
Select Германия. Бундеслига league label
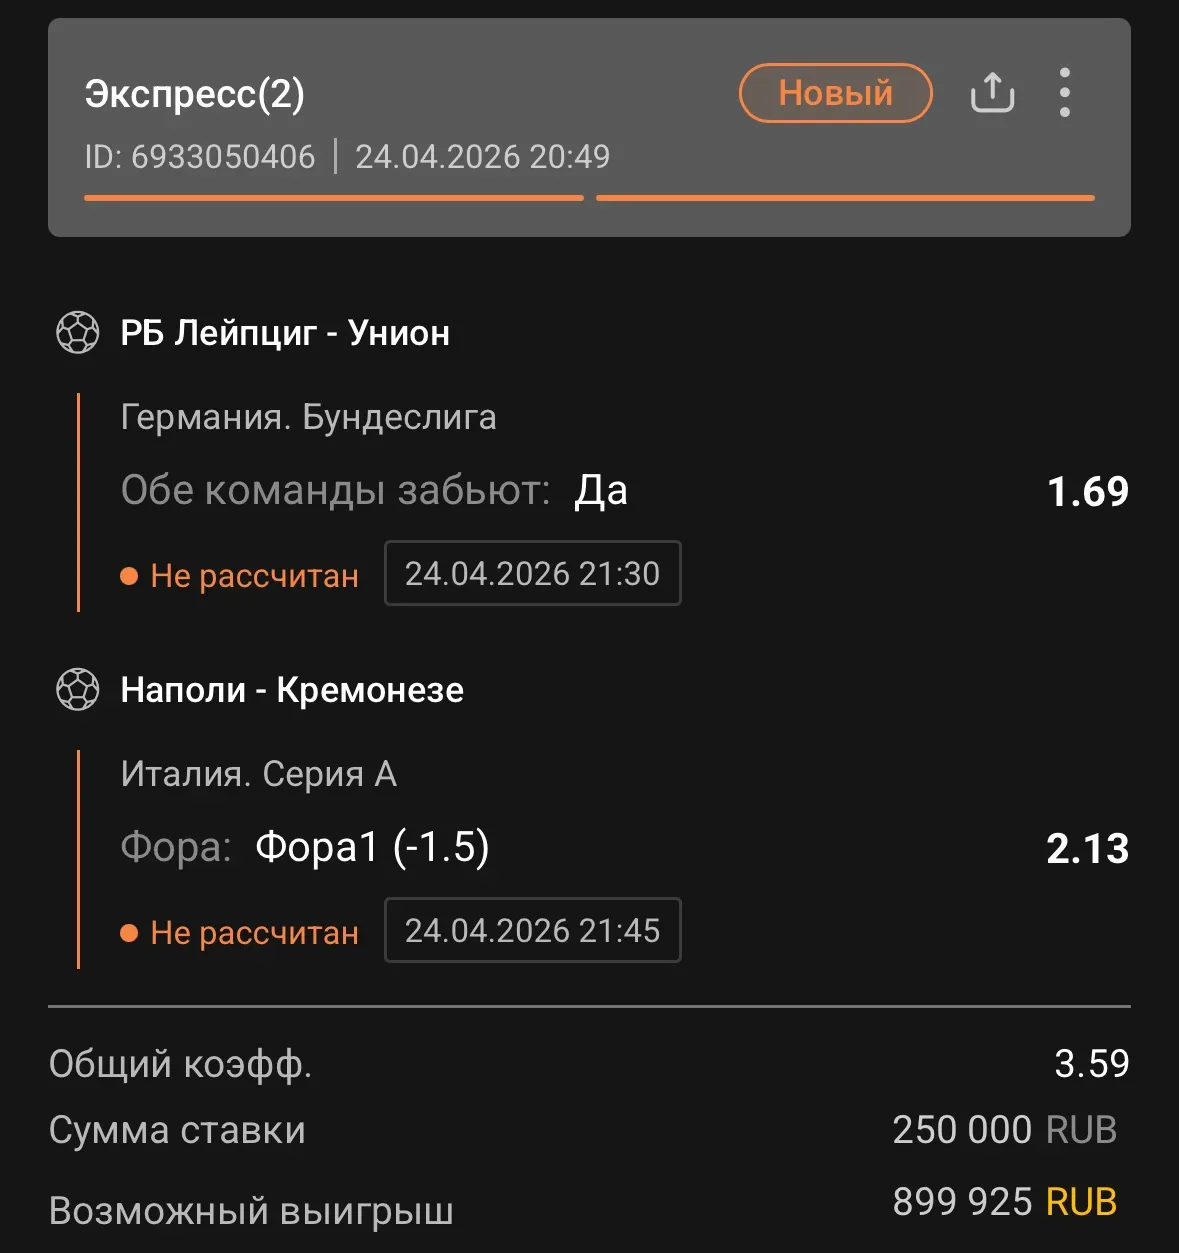pos(308,417)
